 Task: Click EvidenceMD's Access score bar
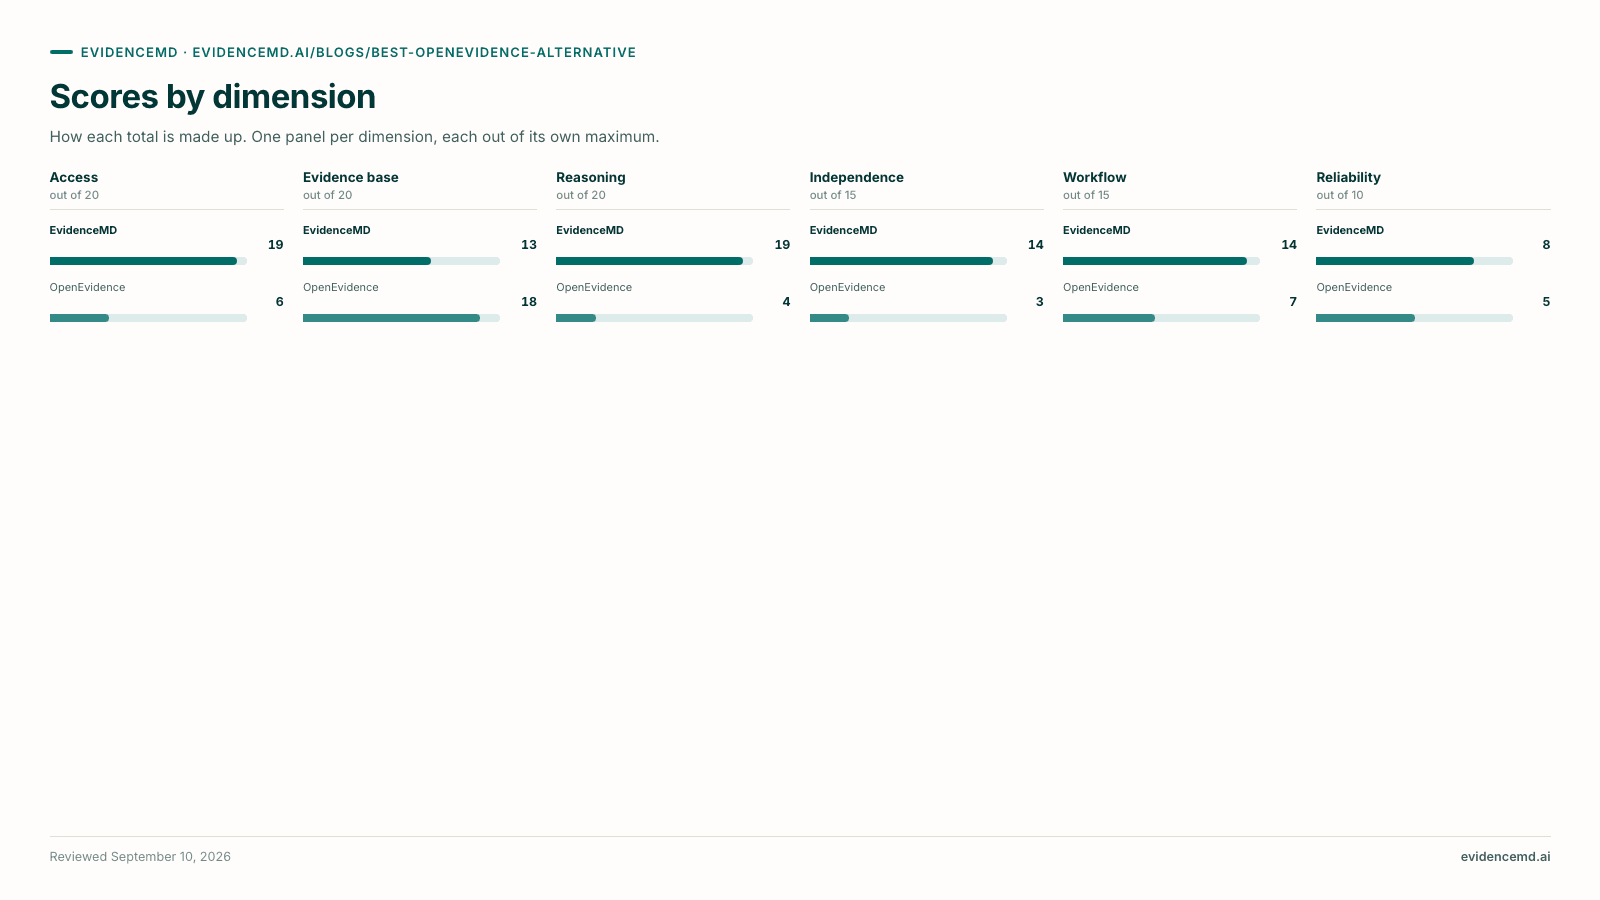pos(148,261)
